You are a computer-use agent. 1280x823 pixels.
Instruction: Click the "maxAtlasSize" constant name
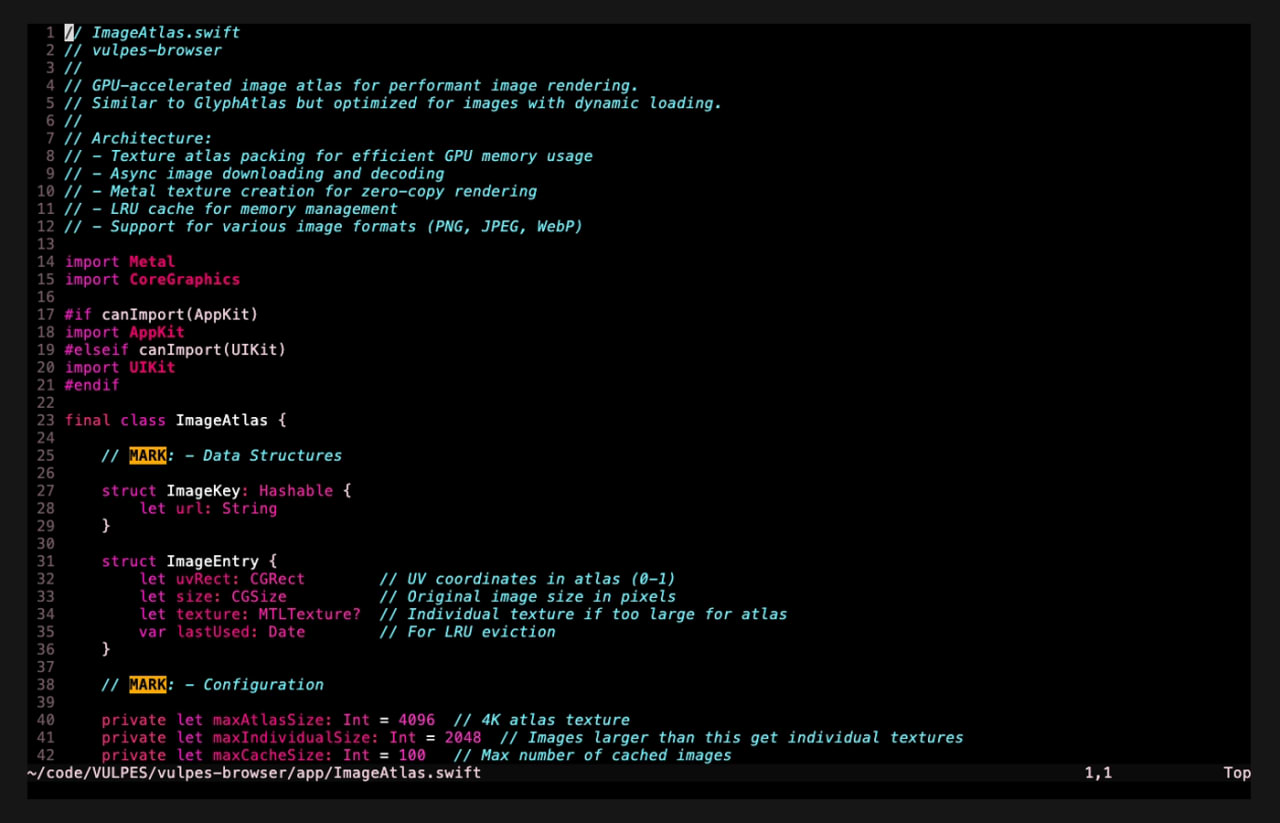click(268, 719)
